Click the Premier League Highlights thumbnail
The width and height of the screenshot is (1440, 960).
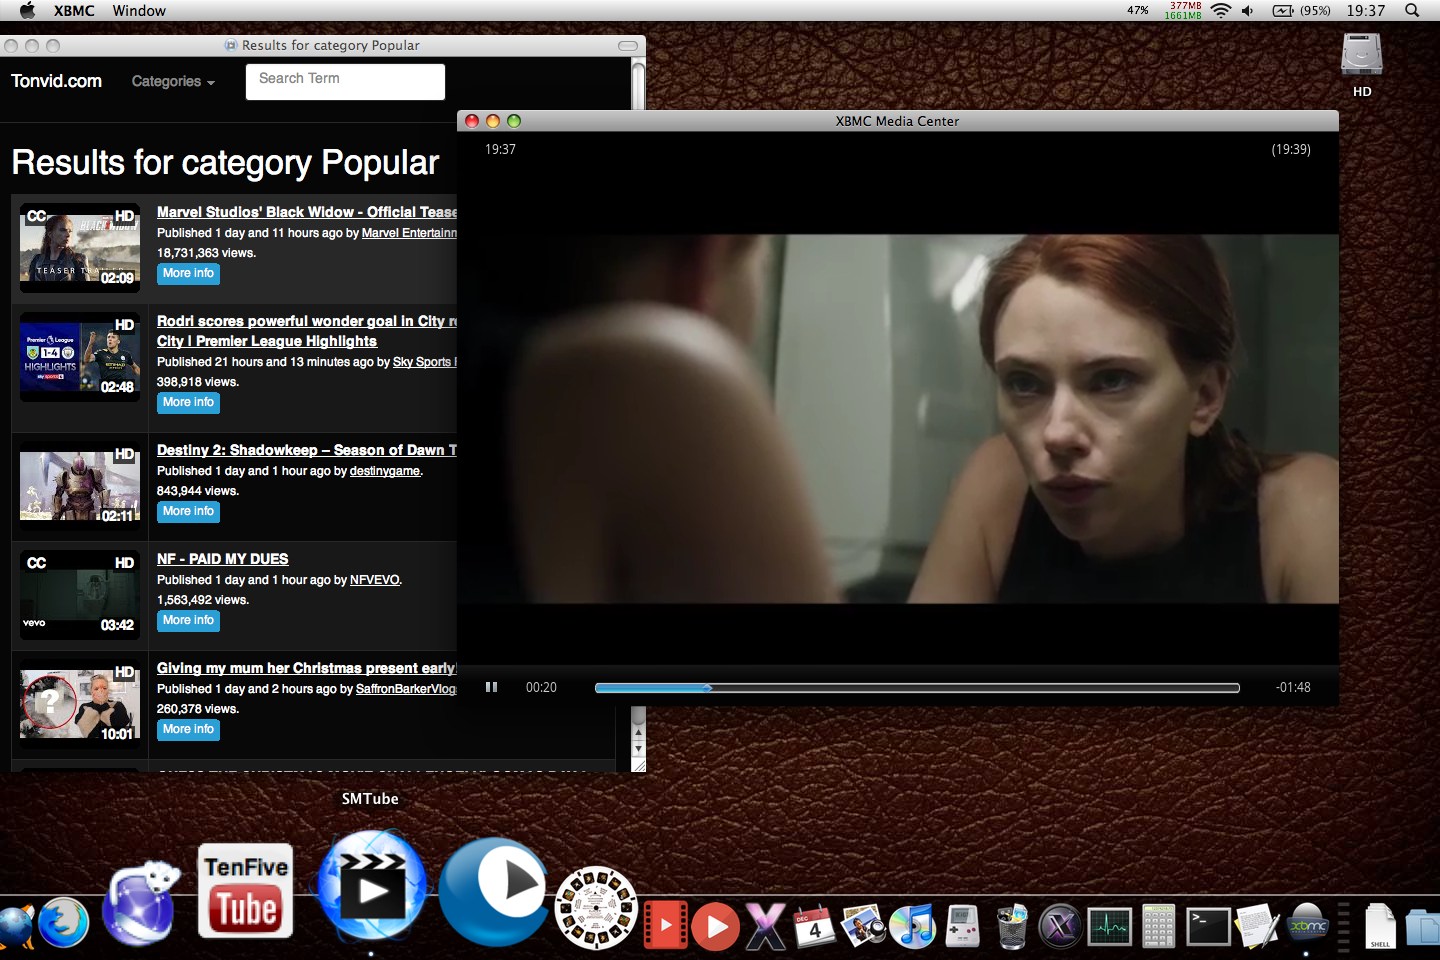pos(80,356)
